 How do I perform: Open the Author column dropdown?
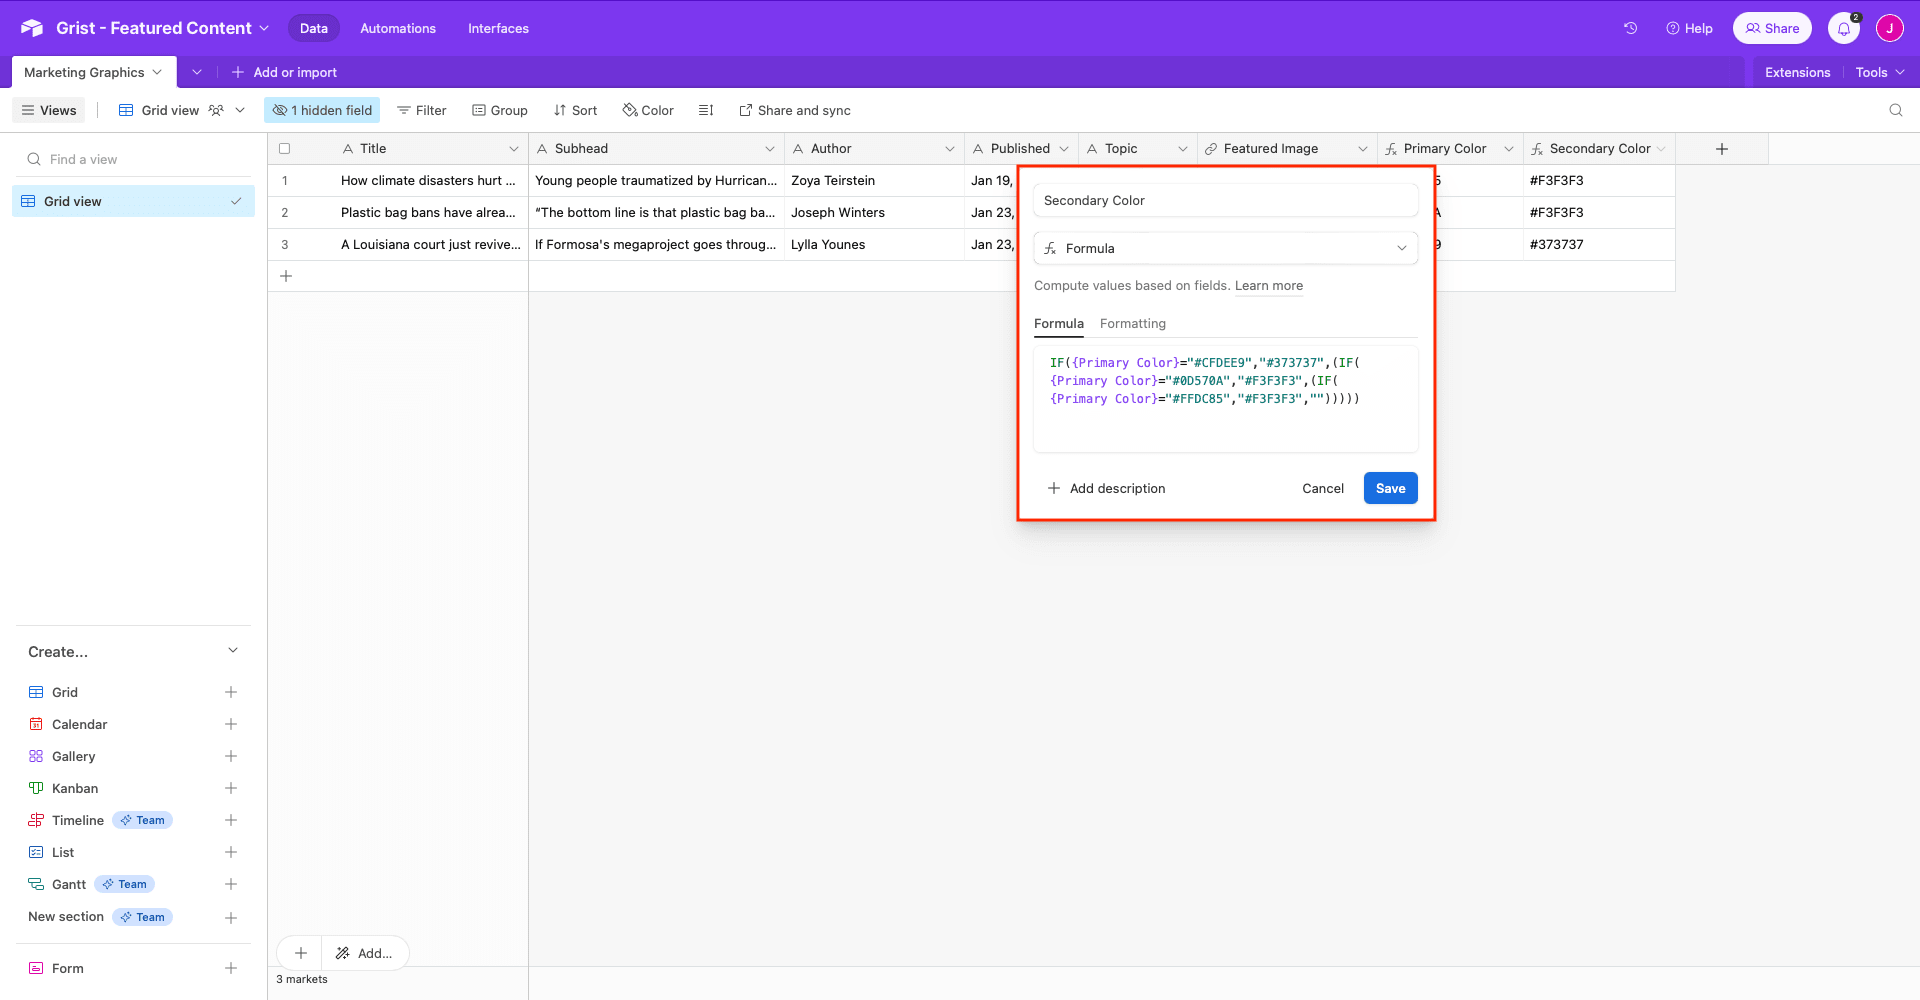pyautogui.click(x=948, y=148)
